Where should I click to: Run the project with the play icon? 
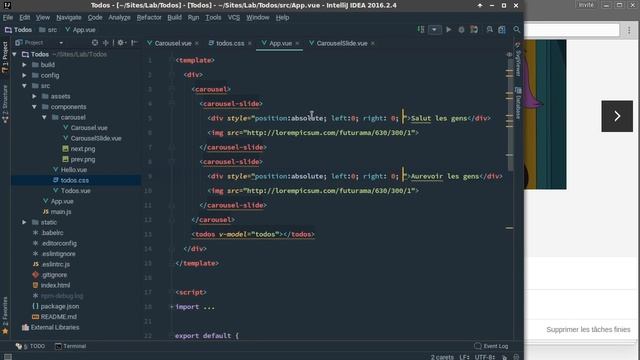(449, 29)
